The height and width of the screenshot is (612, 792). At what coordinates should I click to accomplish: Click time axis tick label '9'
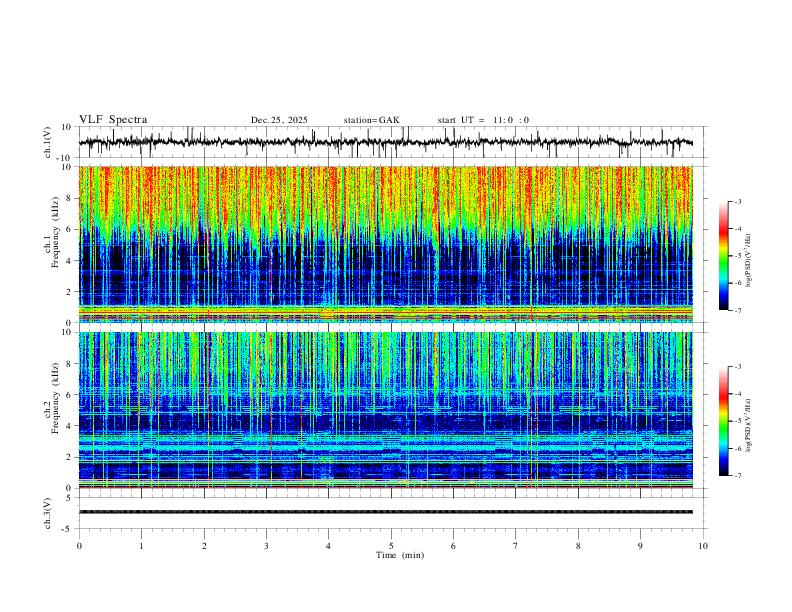tap(640, 546)
